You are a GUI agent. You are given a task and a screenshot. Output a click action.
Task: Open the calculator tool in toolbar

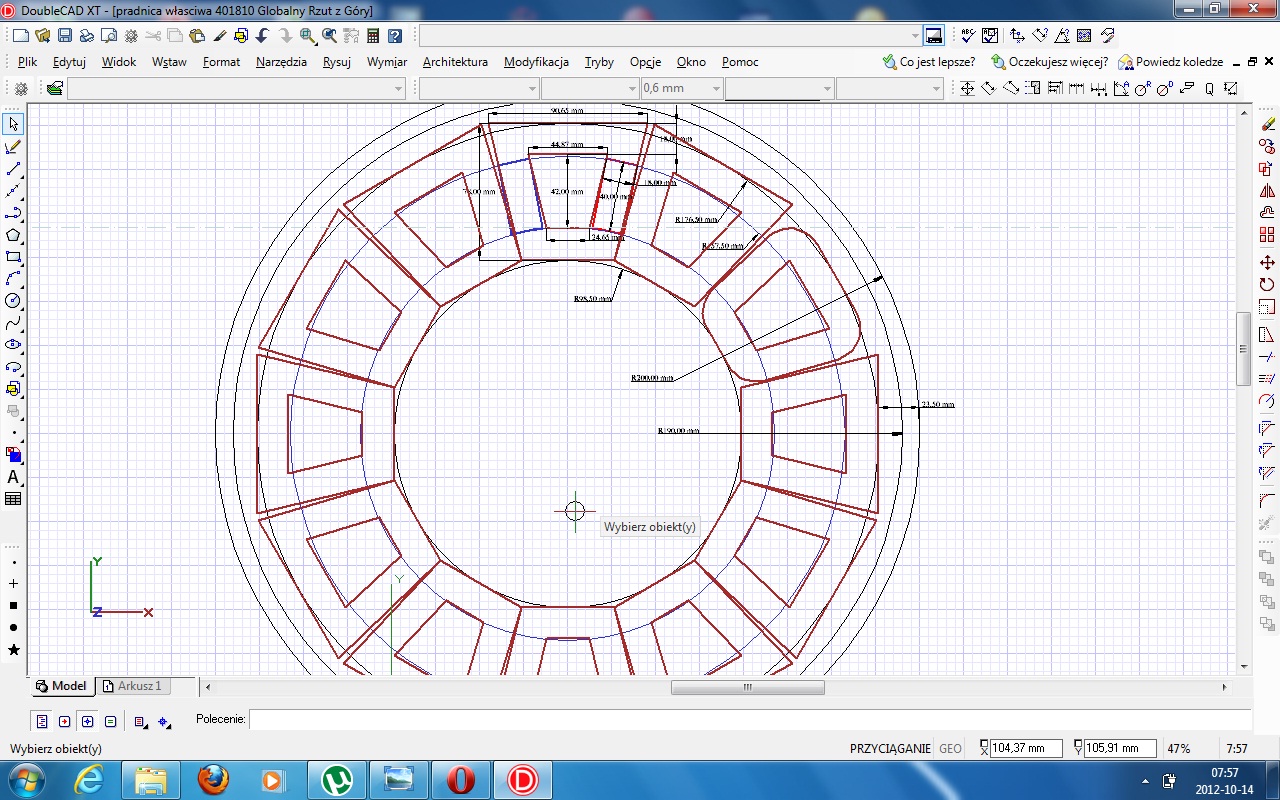[x=373, y=36]
